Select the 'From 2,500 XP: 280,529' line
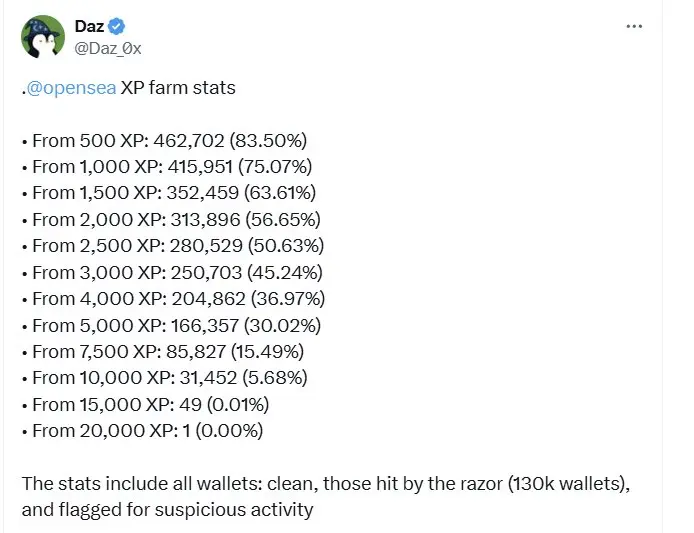694x533 pixels. (x=173, y=246)
